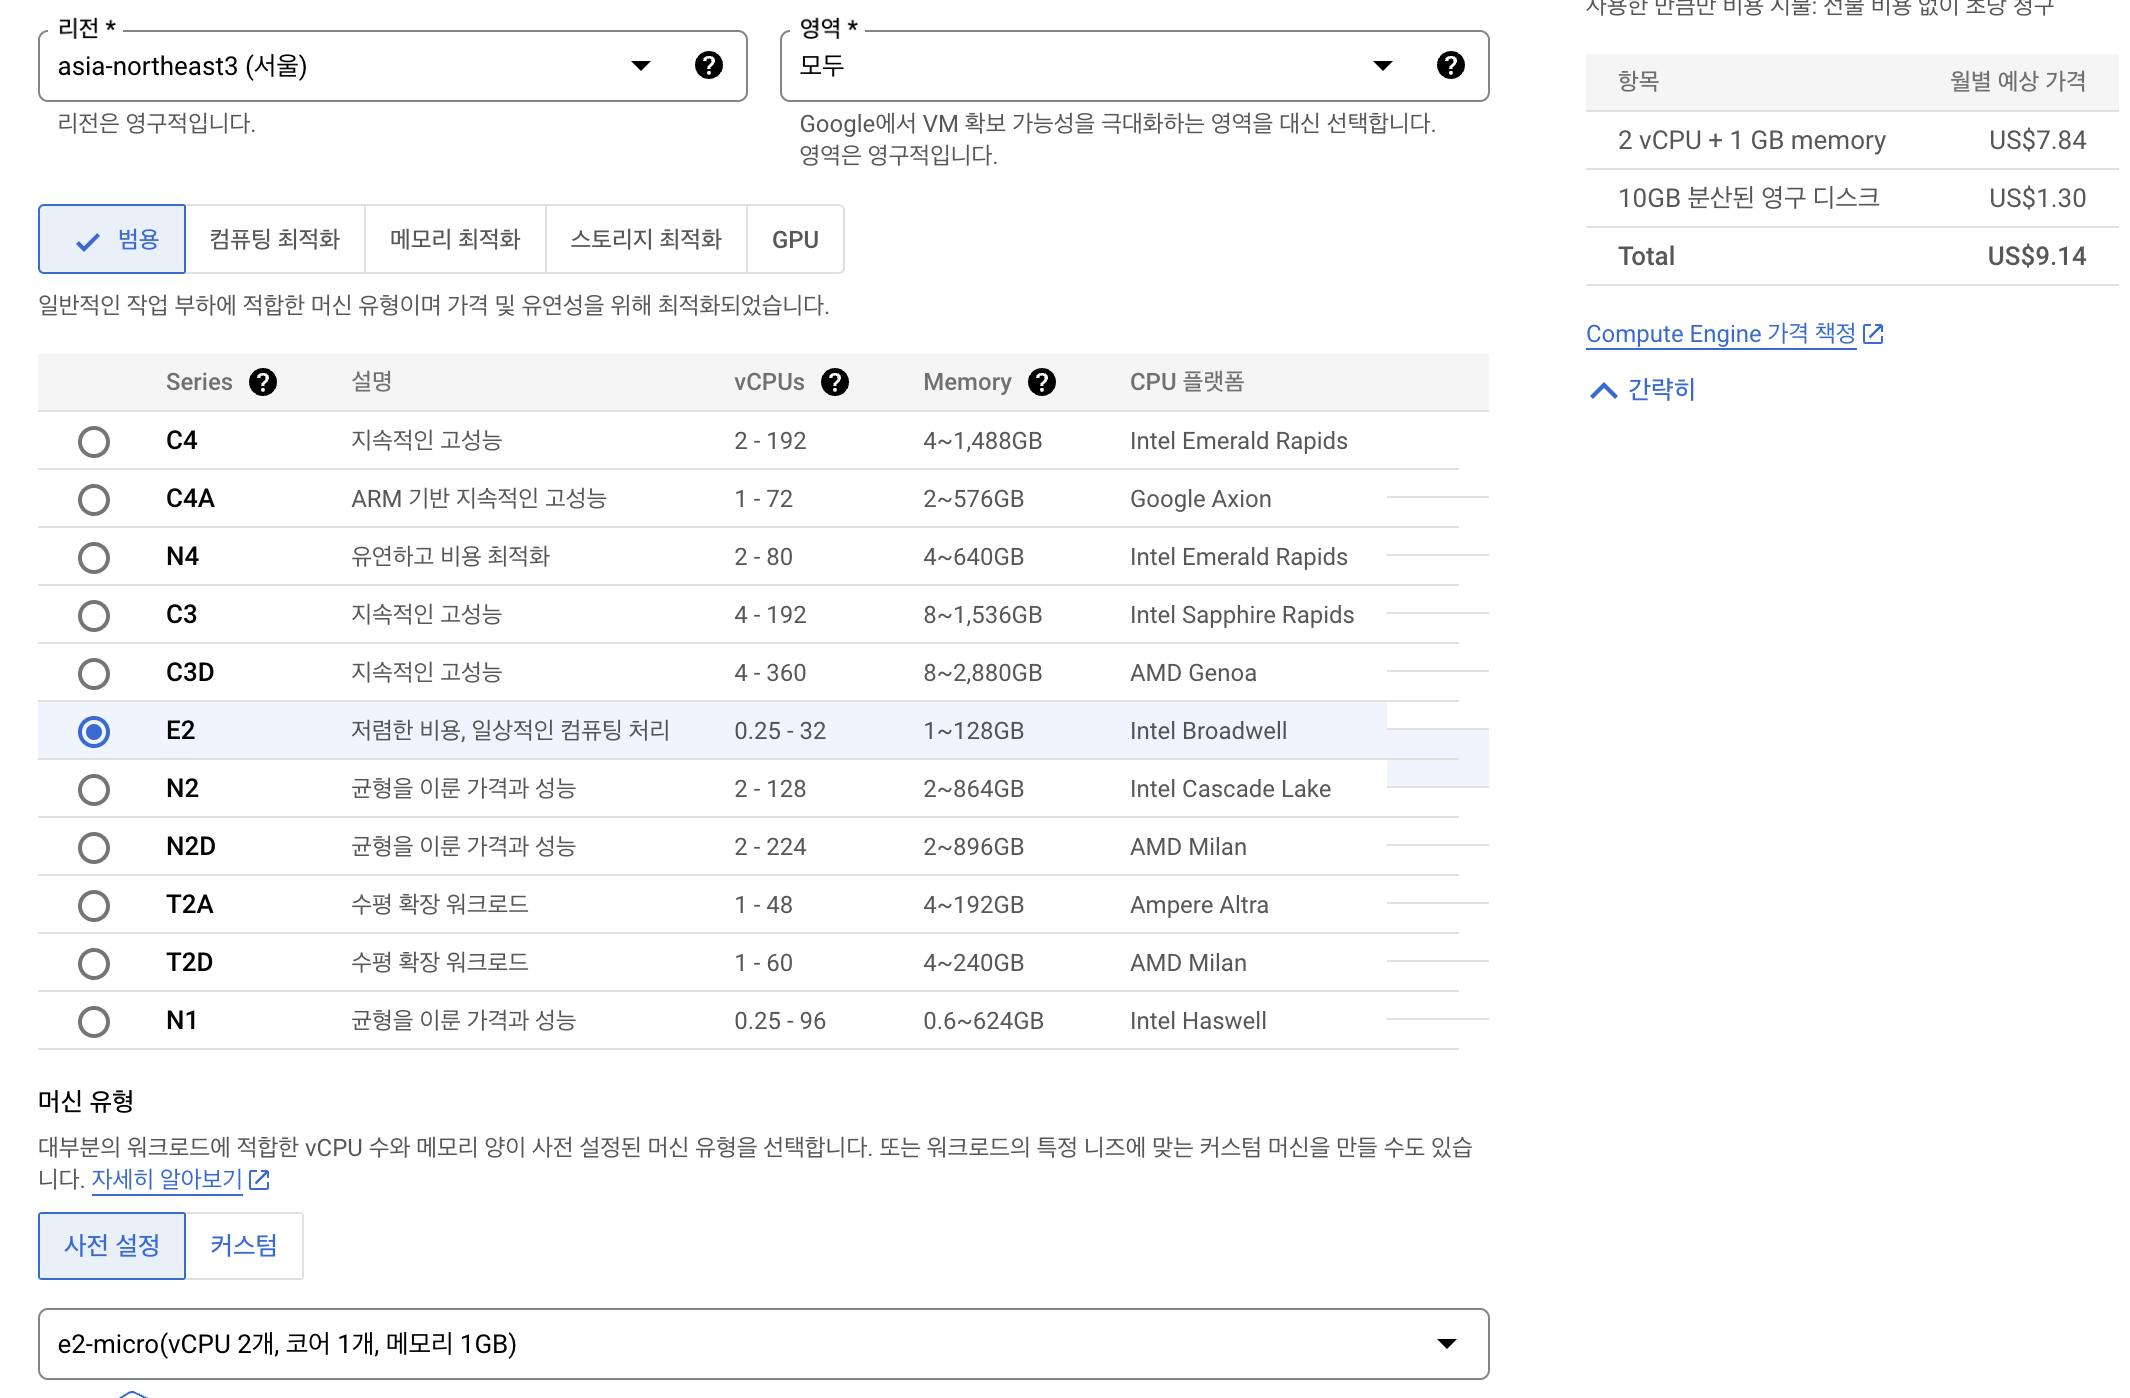Switch to the GPU tab
Screen dimensions: 2130x1398
[x=795, y=240]
